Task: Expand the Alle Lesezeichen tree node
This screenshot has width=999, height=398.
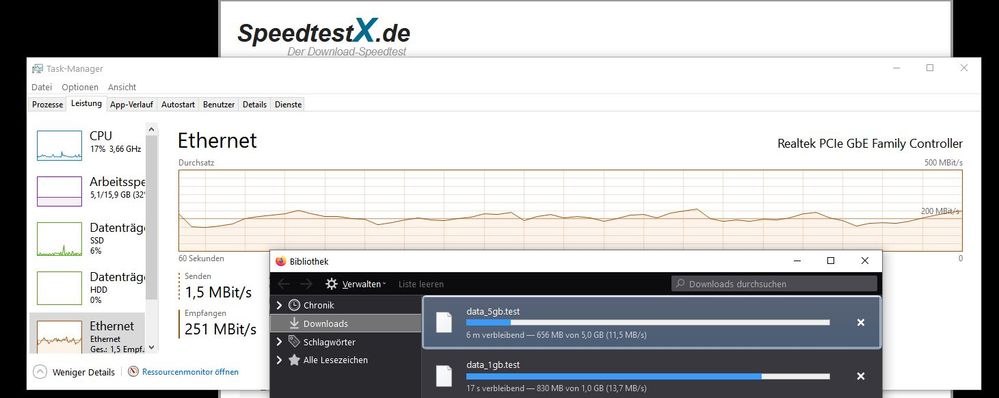Action: (x=279, y=360)
